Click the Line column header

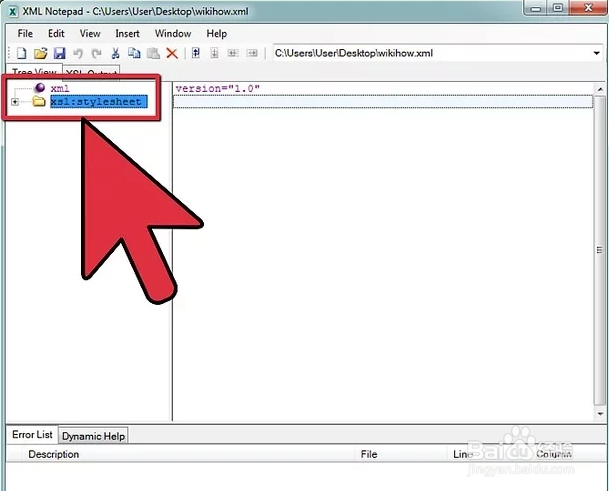coord(463,454)
